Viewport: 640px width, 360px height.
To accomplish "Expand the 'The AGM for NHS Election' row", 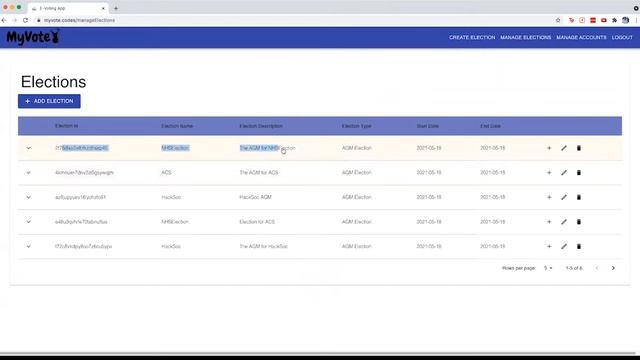I will pyautogui.click(x=29, y=148).
